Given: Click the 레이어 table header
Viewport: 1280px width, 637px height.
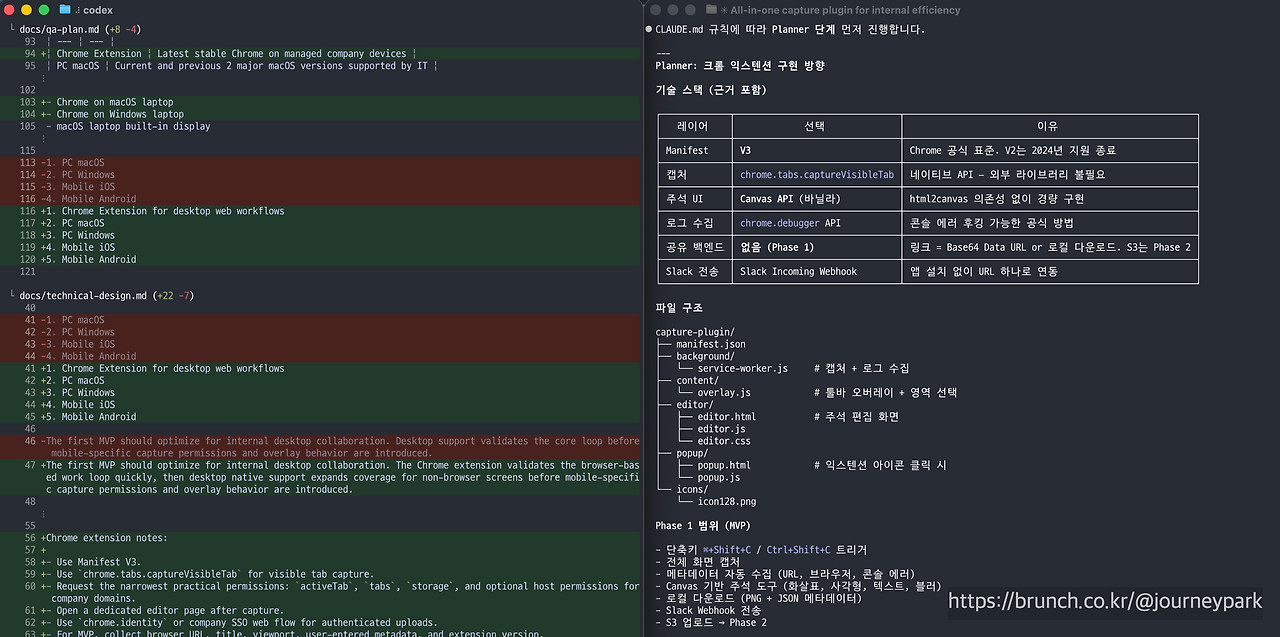Looking at the screenshot, I should [x=693, y=126].
